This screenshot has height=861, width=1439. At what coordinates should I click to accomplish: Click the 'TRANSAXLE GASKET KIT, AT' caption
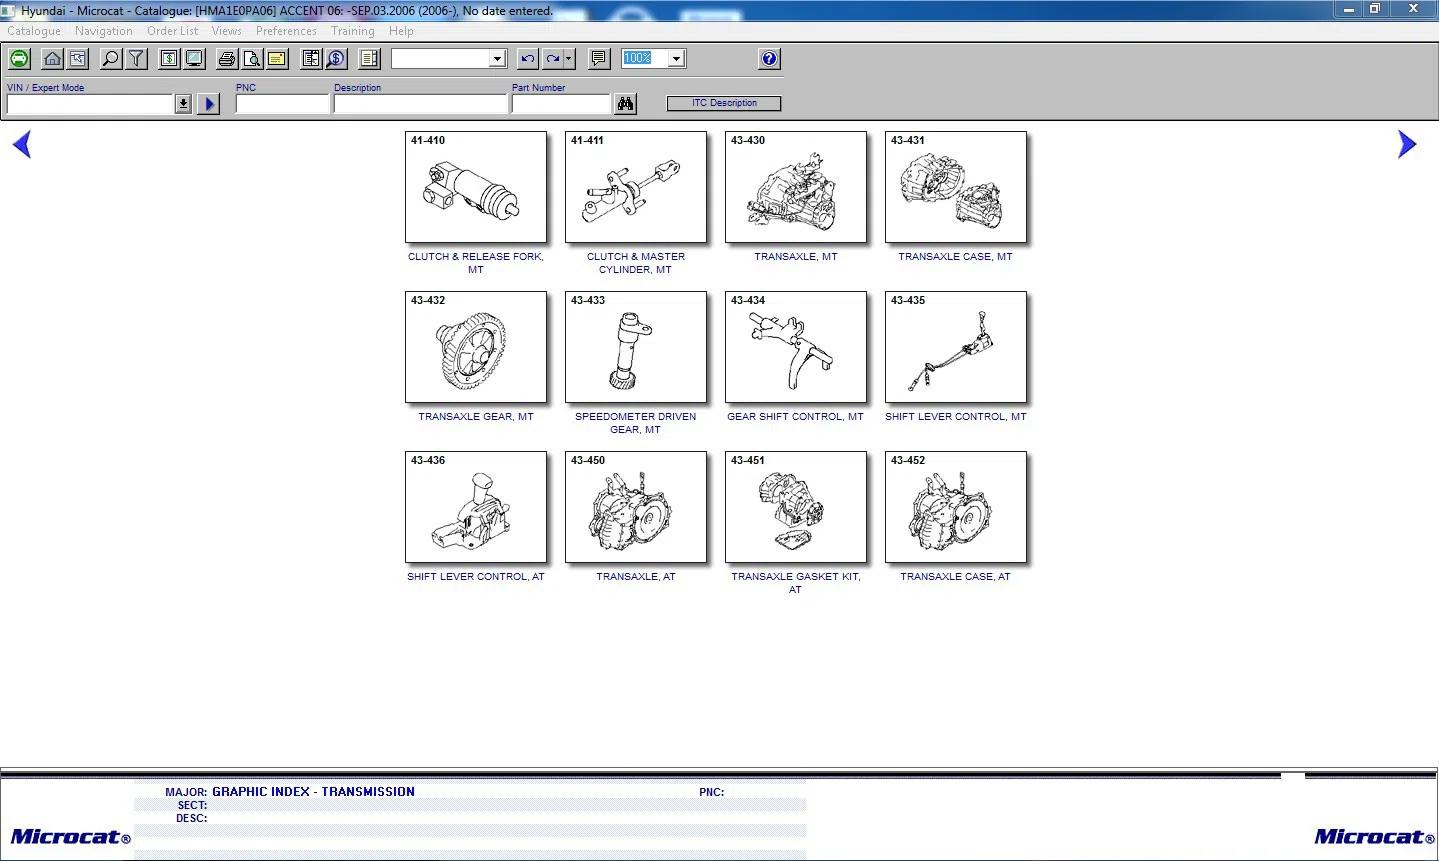click(x=796, y=583)
